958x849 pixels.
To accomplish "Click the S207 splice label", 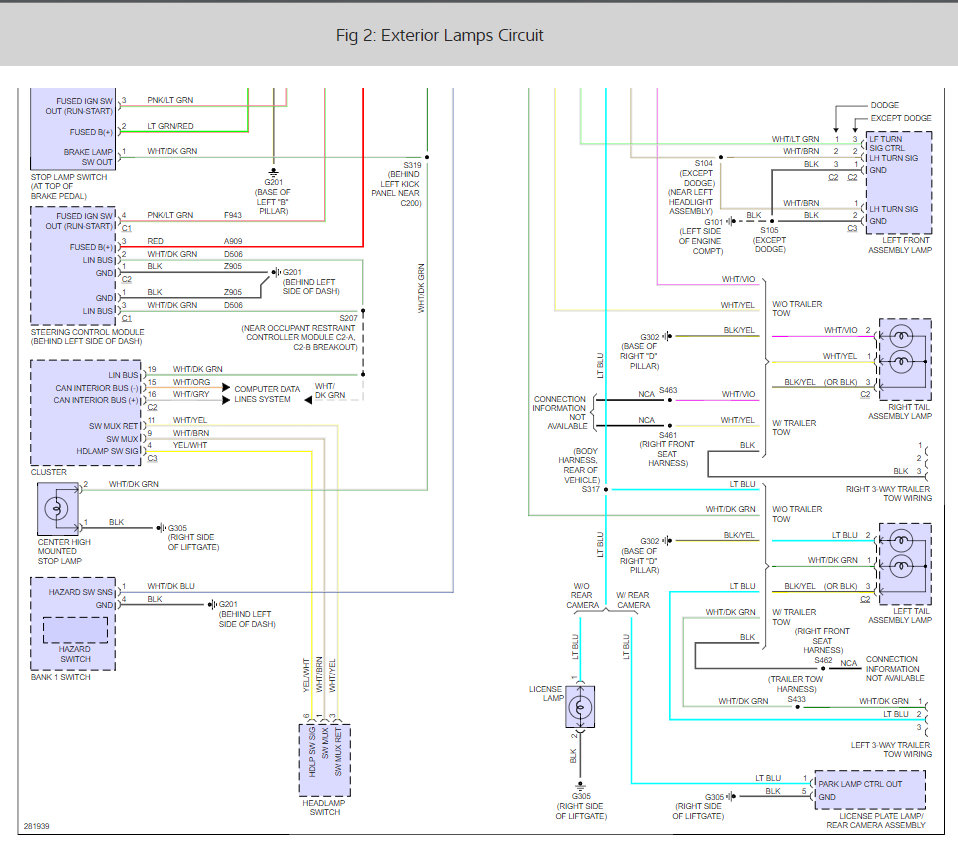I will click(x=349, y=318).
